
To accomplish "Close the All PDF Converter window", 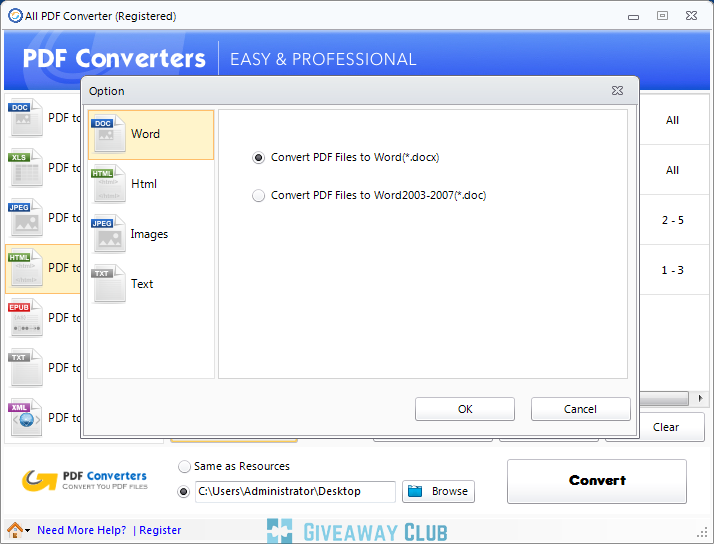I will 691,16.
